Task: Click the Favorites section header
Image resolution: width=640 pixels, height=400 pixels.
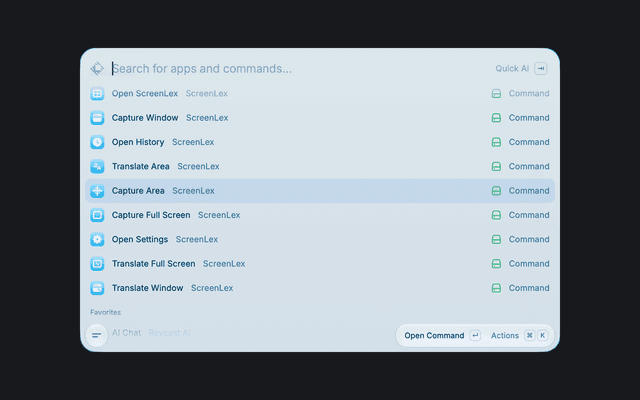Action: 105,312
